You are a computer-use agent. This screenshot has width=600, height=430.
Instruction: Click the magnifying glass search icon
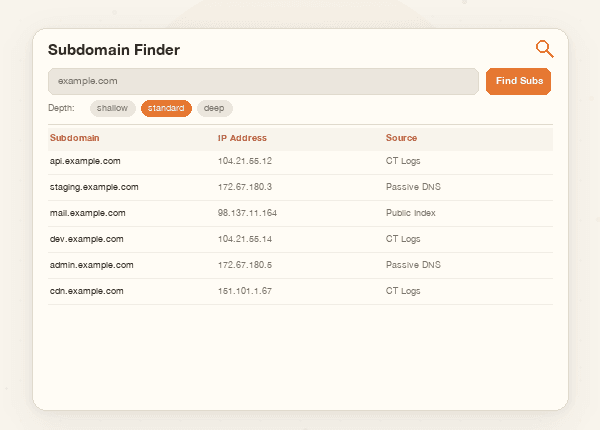tap(544, 49)
